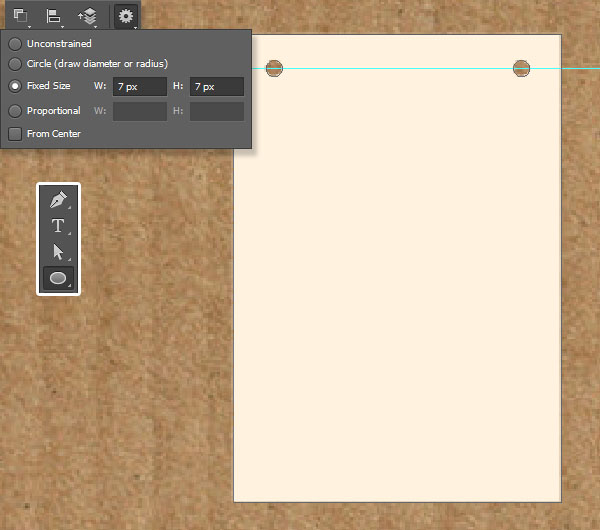Screen dimensions: 600x530
Task: Open the Path arrangement dropdown
Action: point(88,15)
